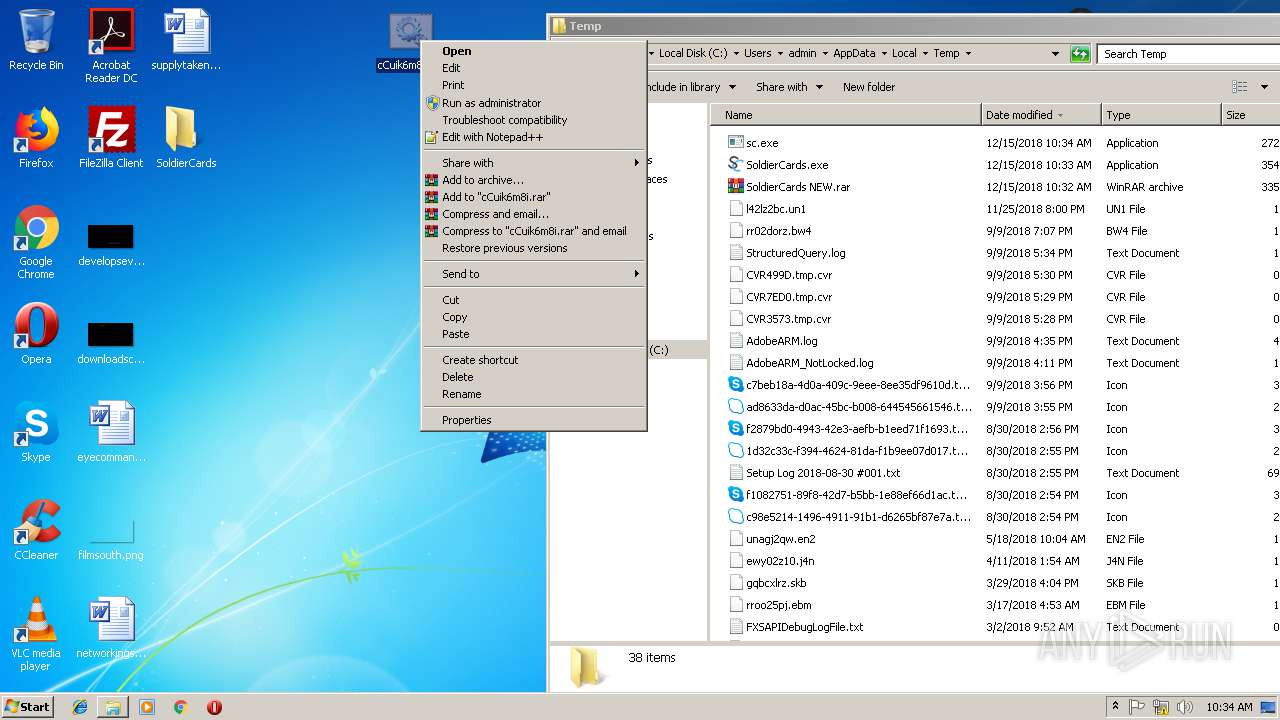This screenshot has height=720, width=1280.
Task: Select the SoldierCards folder on the desktop
Action: 186,139
